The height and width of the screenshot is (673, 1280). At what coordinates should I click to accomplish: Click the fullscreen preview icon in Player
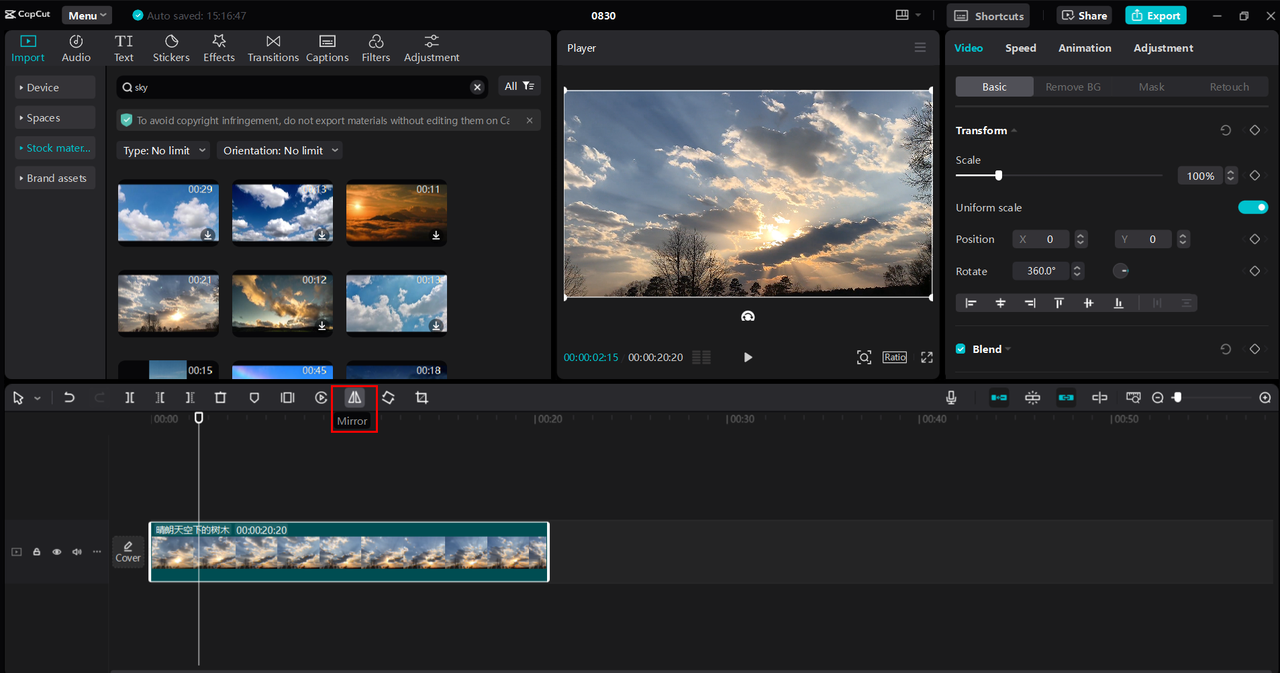(x=927, y=357)
